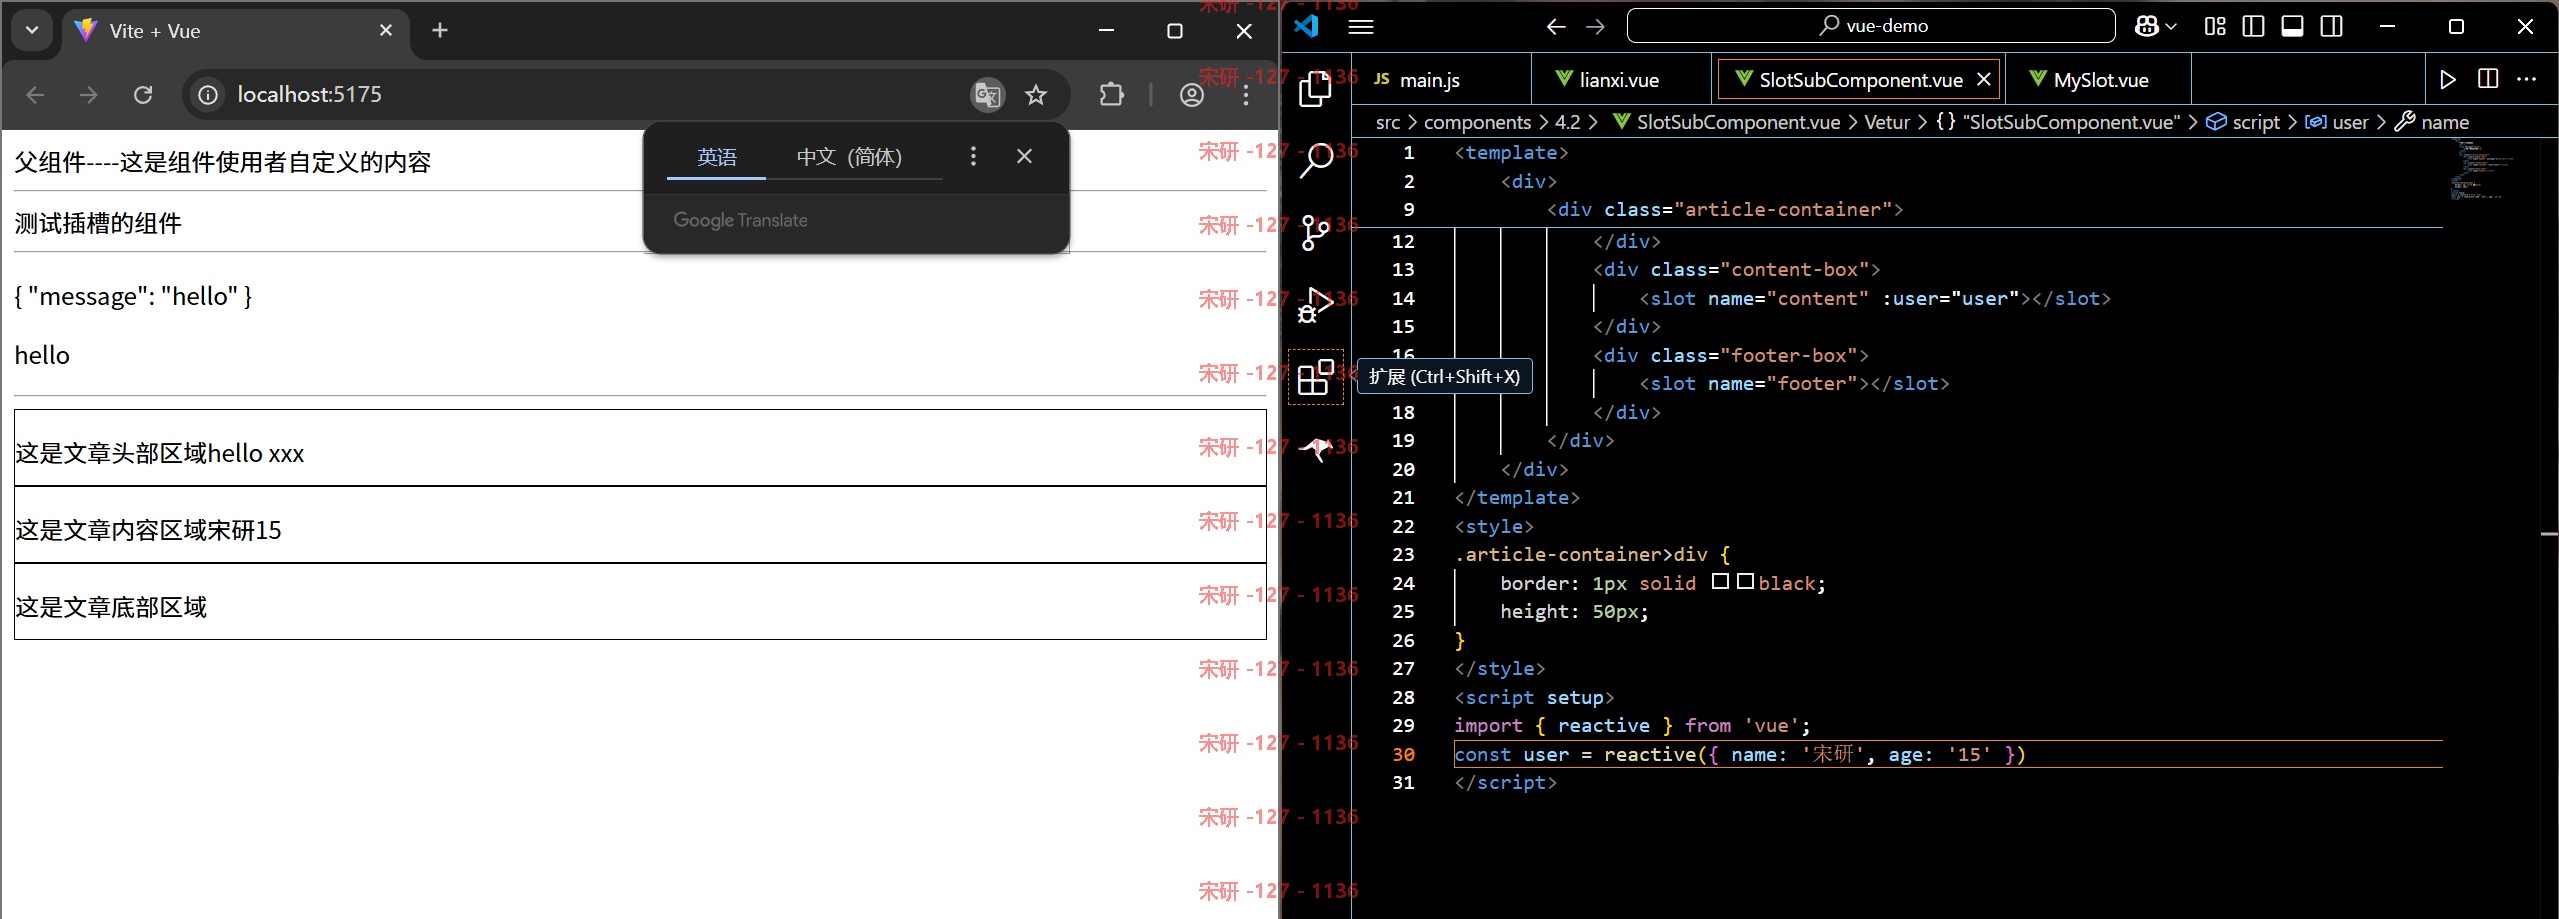Click the text 这是文章底部区域

pos(111,607)
